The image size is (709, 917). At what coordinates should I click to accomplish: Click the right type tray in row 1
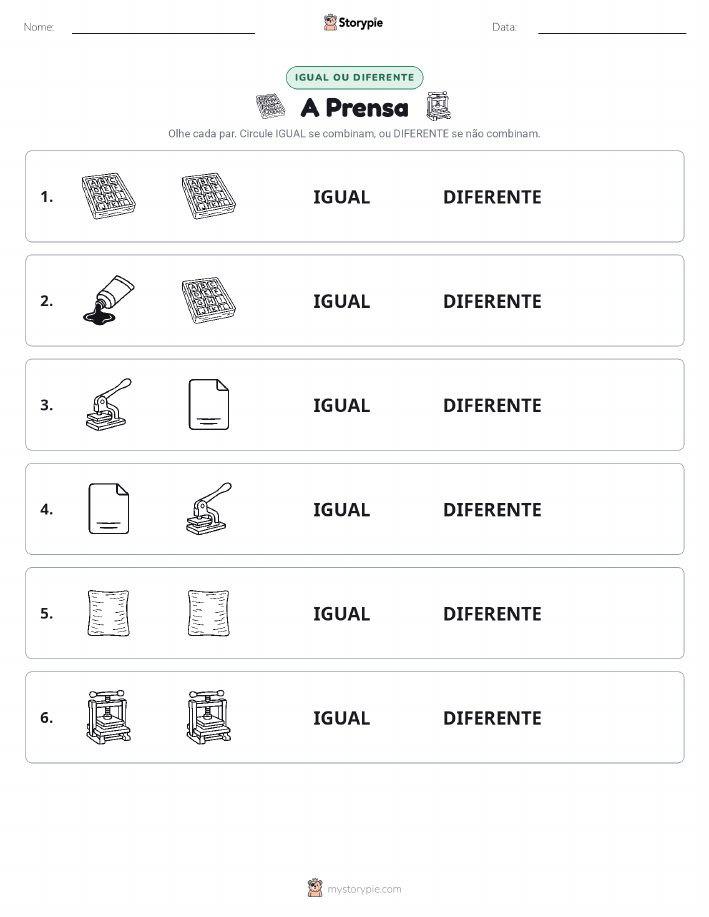(x=209, y=196)
